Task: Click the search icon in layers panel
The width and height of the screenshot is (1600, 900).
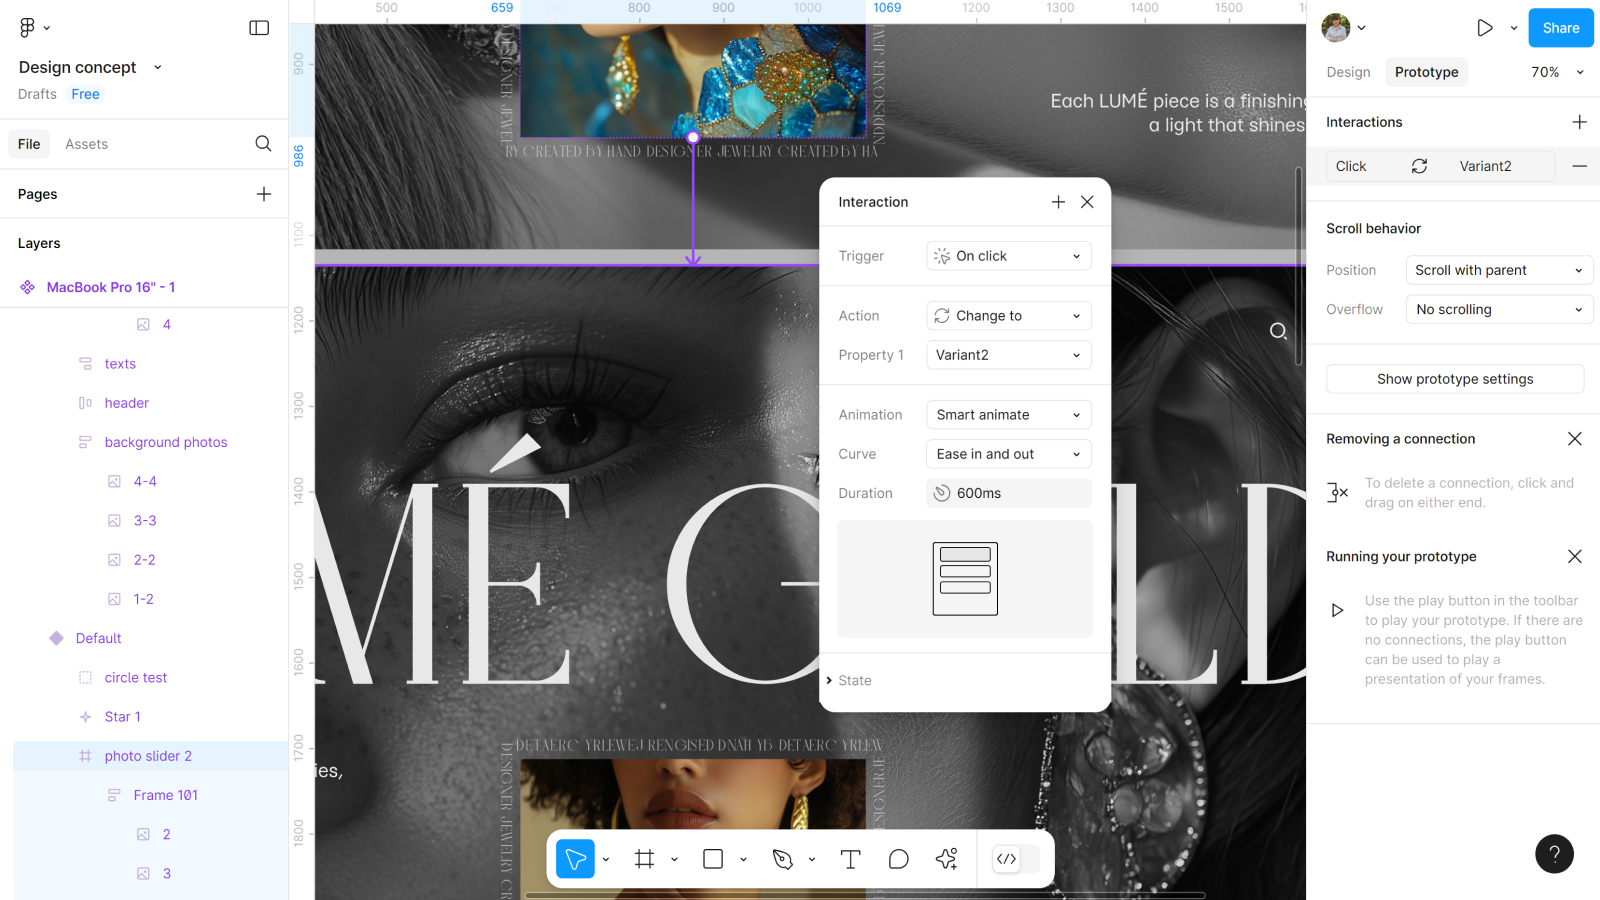Action: (263, 144)
